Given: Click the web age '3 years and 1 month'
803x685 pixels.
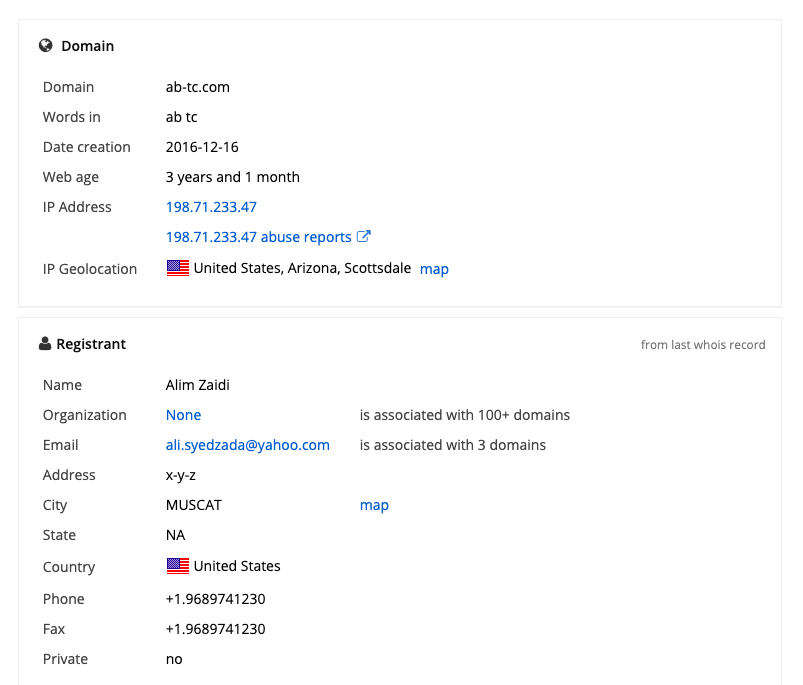Looking at the screenshot, I should (x=232, y=177).
